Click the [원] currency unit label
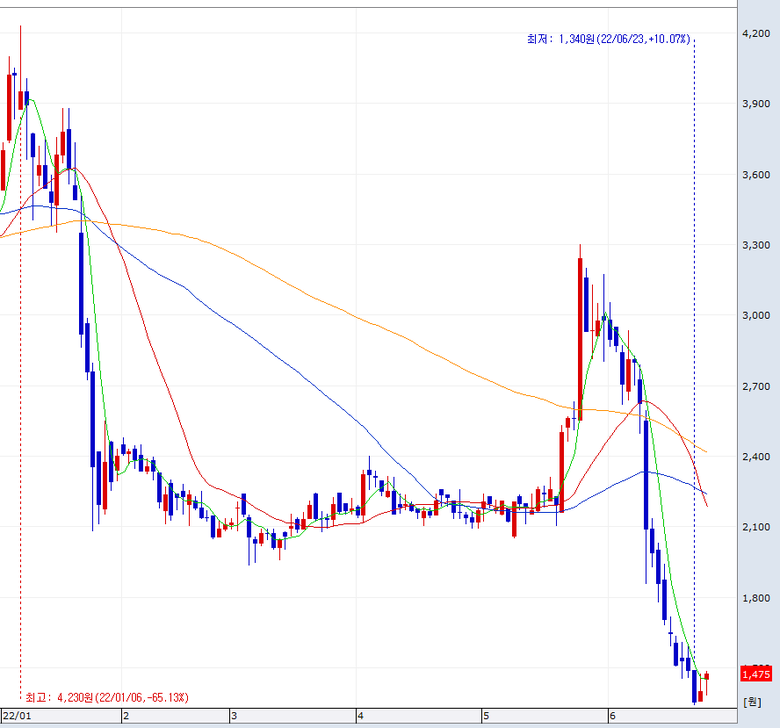This screenshot has width=780, height=728. pyautogui.click(x=752, y=702)
